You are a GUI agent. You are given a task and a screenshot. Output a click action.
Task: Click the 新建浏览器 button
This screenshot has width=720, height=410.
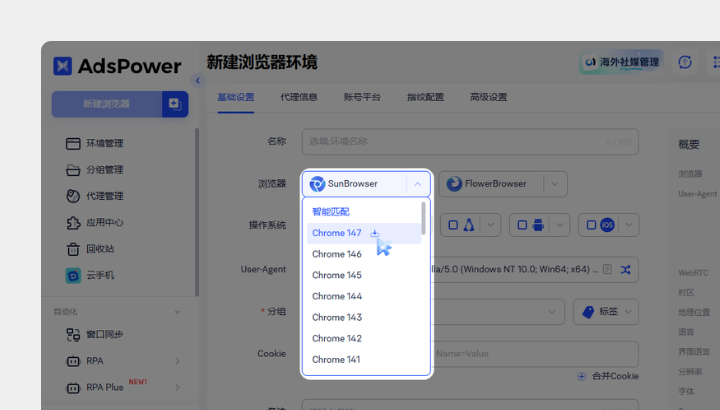coord(107,104)
